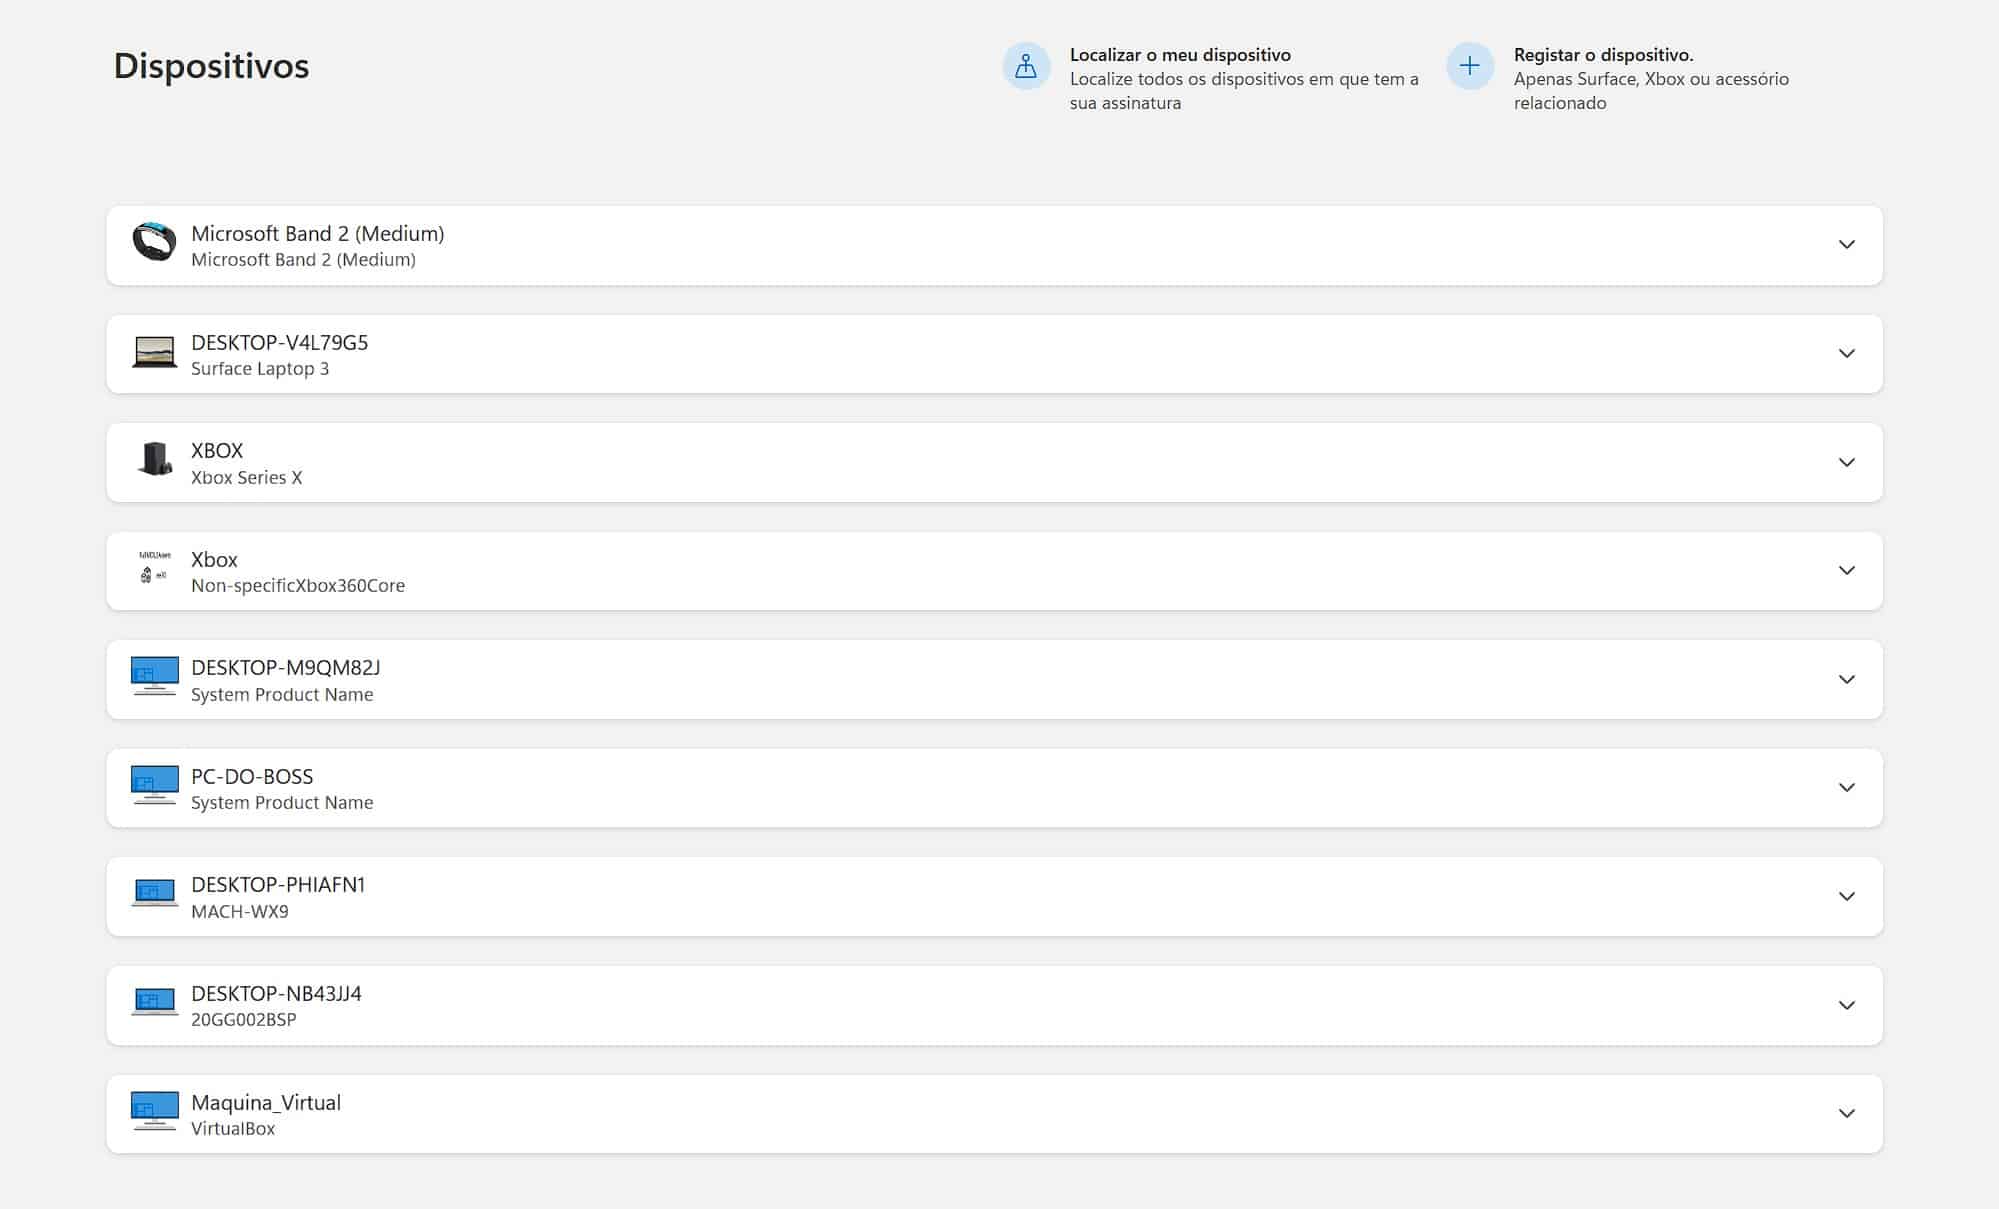Click the Find my device location icon

[x=1026, y=66]
